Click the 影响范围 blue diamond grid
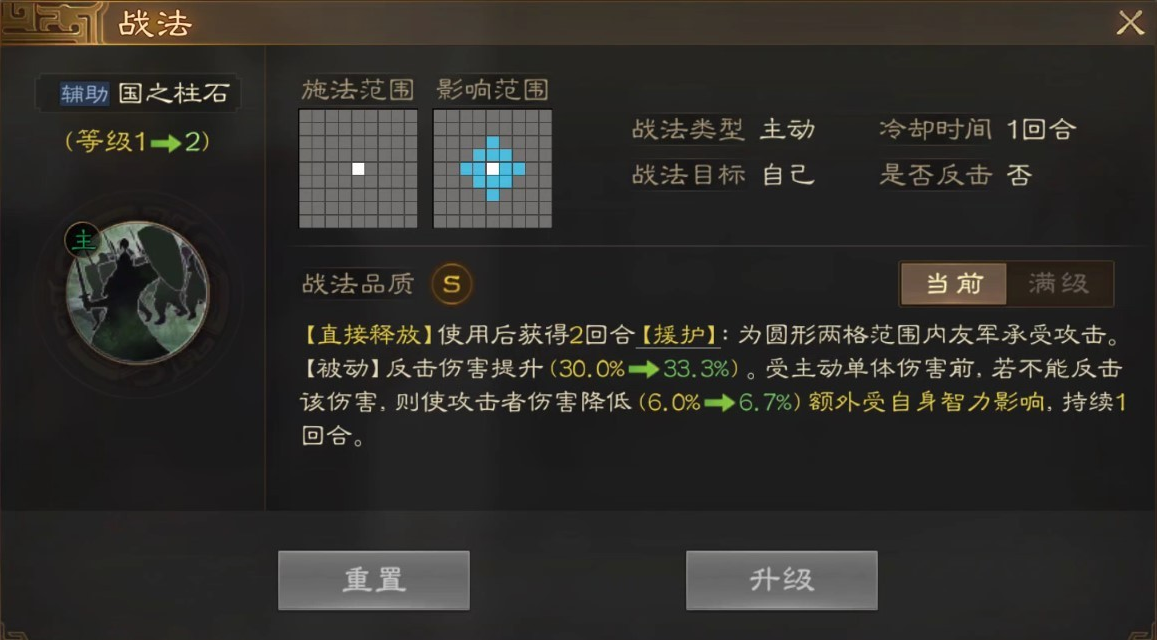This screenshot has width=1157, height=640. 492,168
